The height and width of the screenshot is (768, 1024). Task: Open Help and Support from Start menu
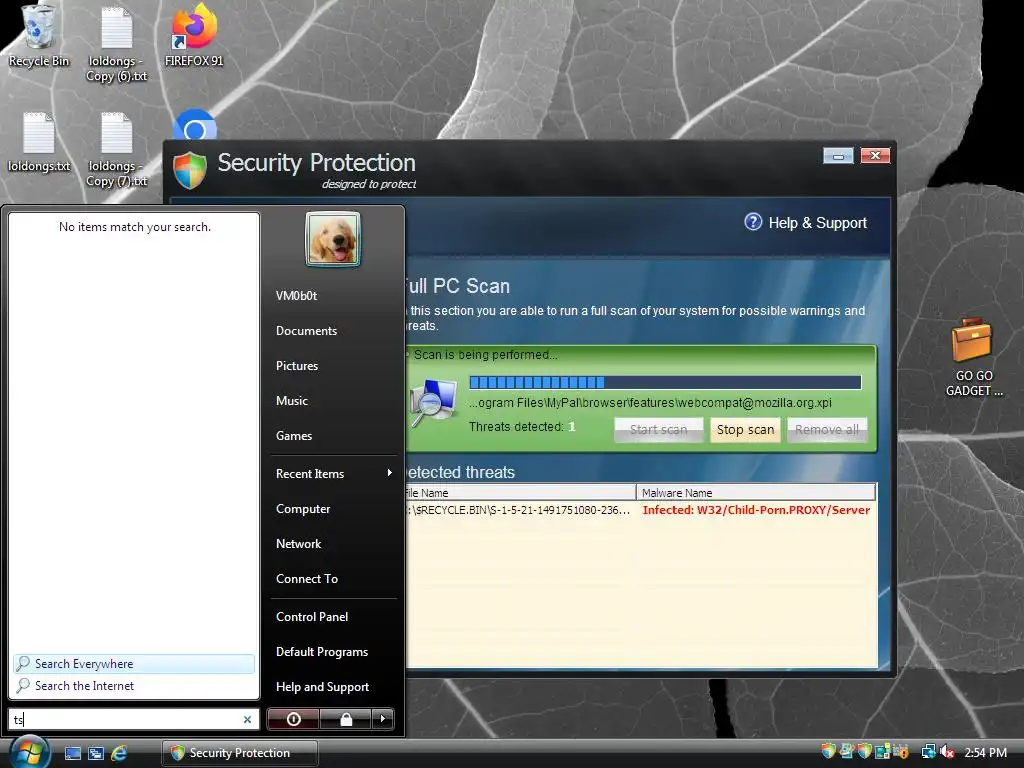pyautogui.click(x=322, y=687)
